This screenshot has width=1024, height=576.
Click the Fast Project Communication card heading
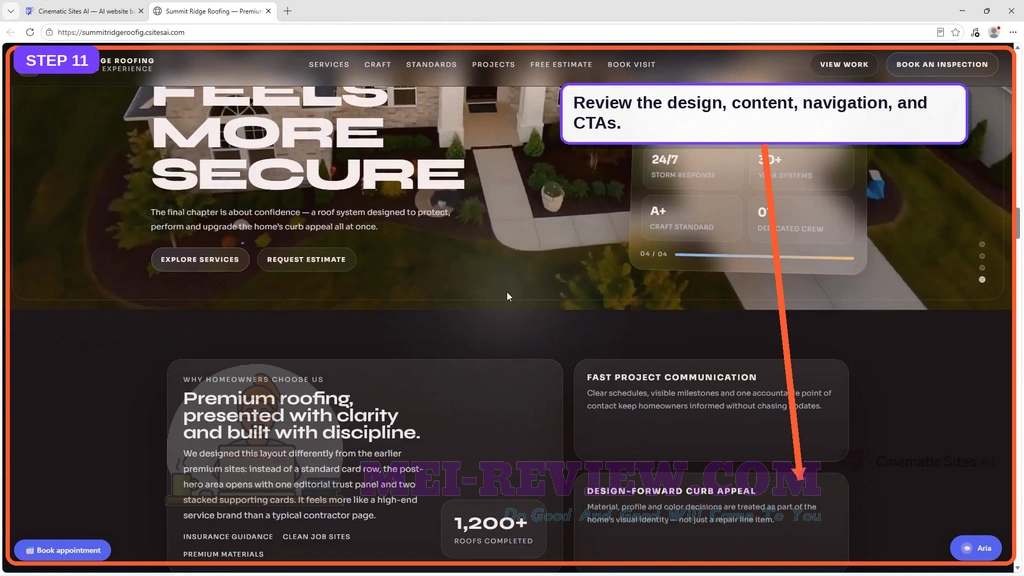click(671, 377)
